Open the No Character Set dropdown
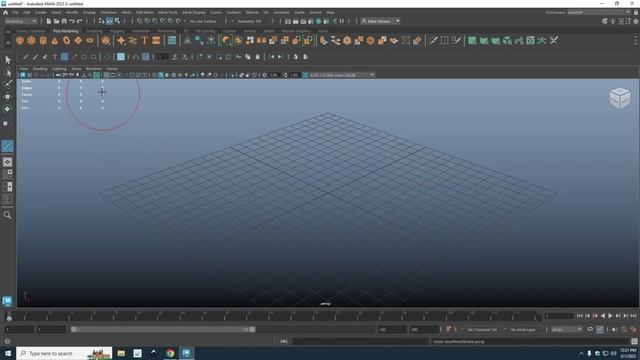Image resolution: width=640 pixels, height=360 pixels. coord(483,330)
